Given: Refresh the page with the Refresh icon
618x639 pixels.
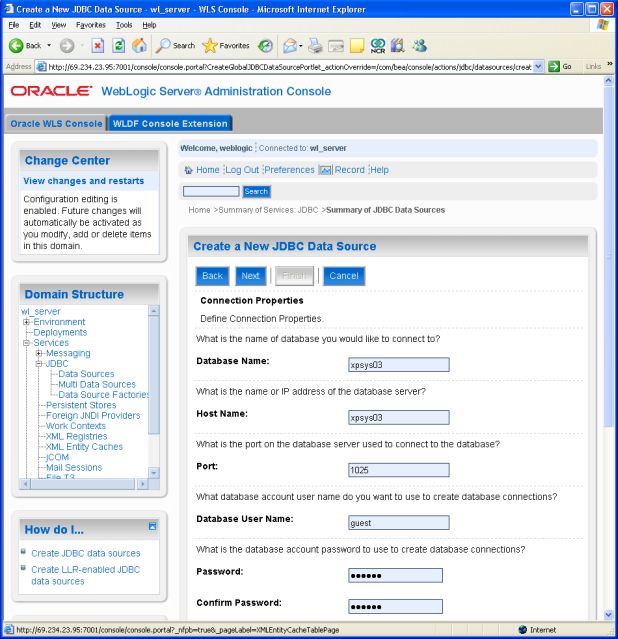Looking at the screenshot, I should coord(118,46).
